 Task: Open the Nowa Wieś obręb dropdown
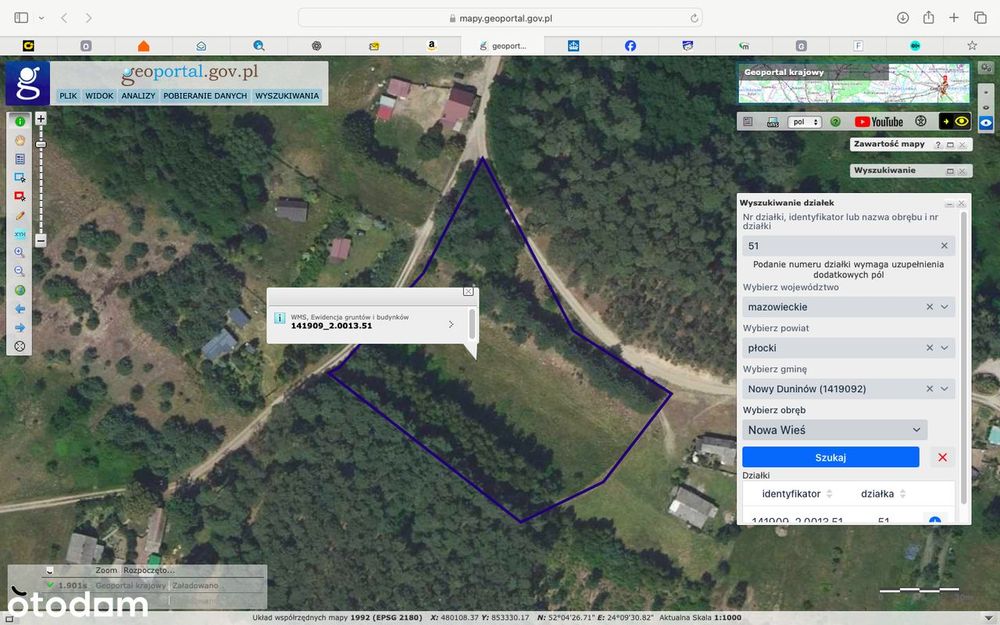click(834, 430)
